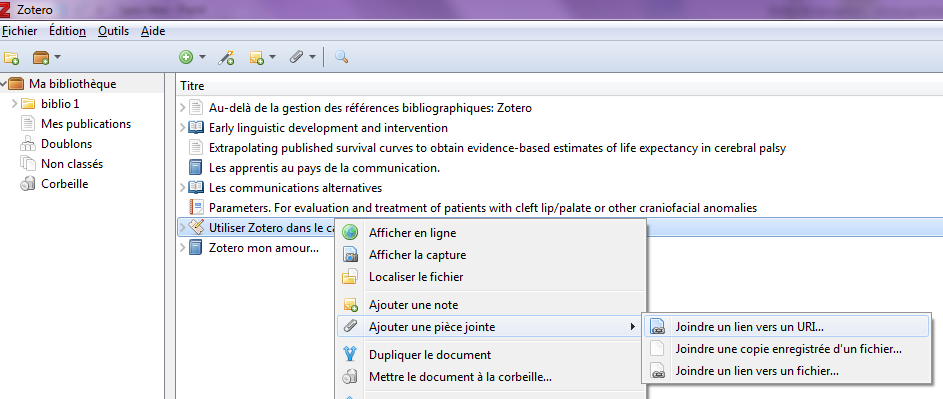Expand the Les communications alternatives arrow
Image resolution: width=943 pixels, height=399 pixels.
[183, 188]
